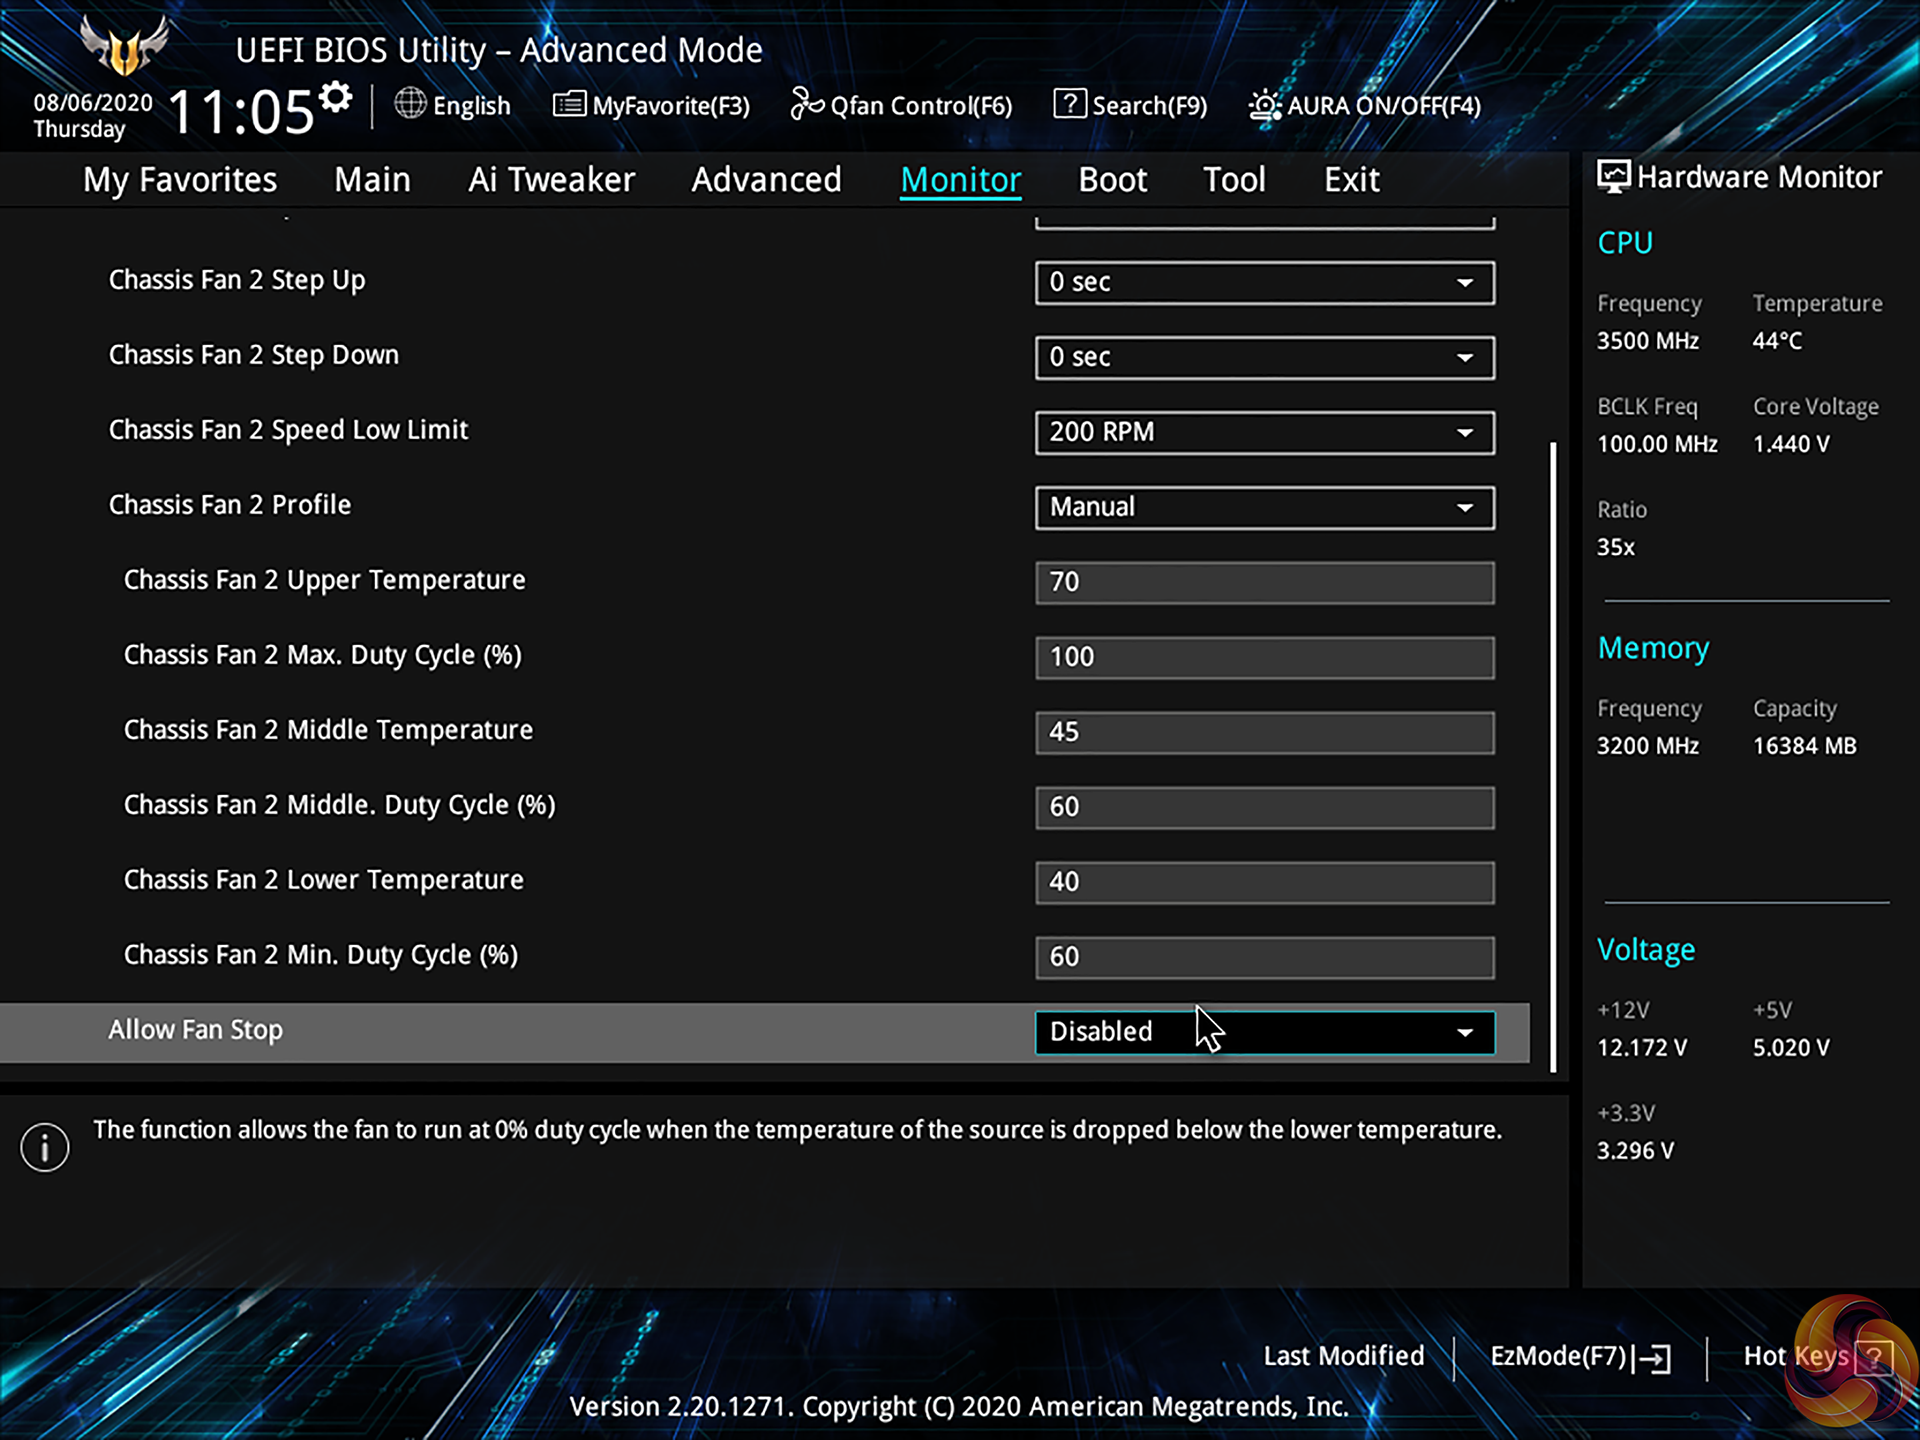
Task: Open Chassis Fan 2 Speed Low Limit dropdown
Action: coord(1264,432)
